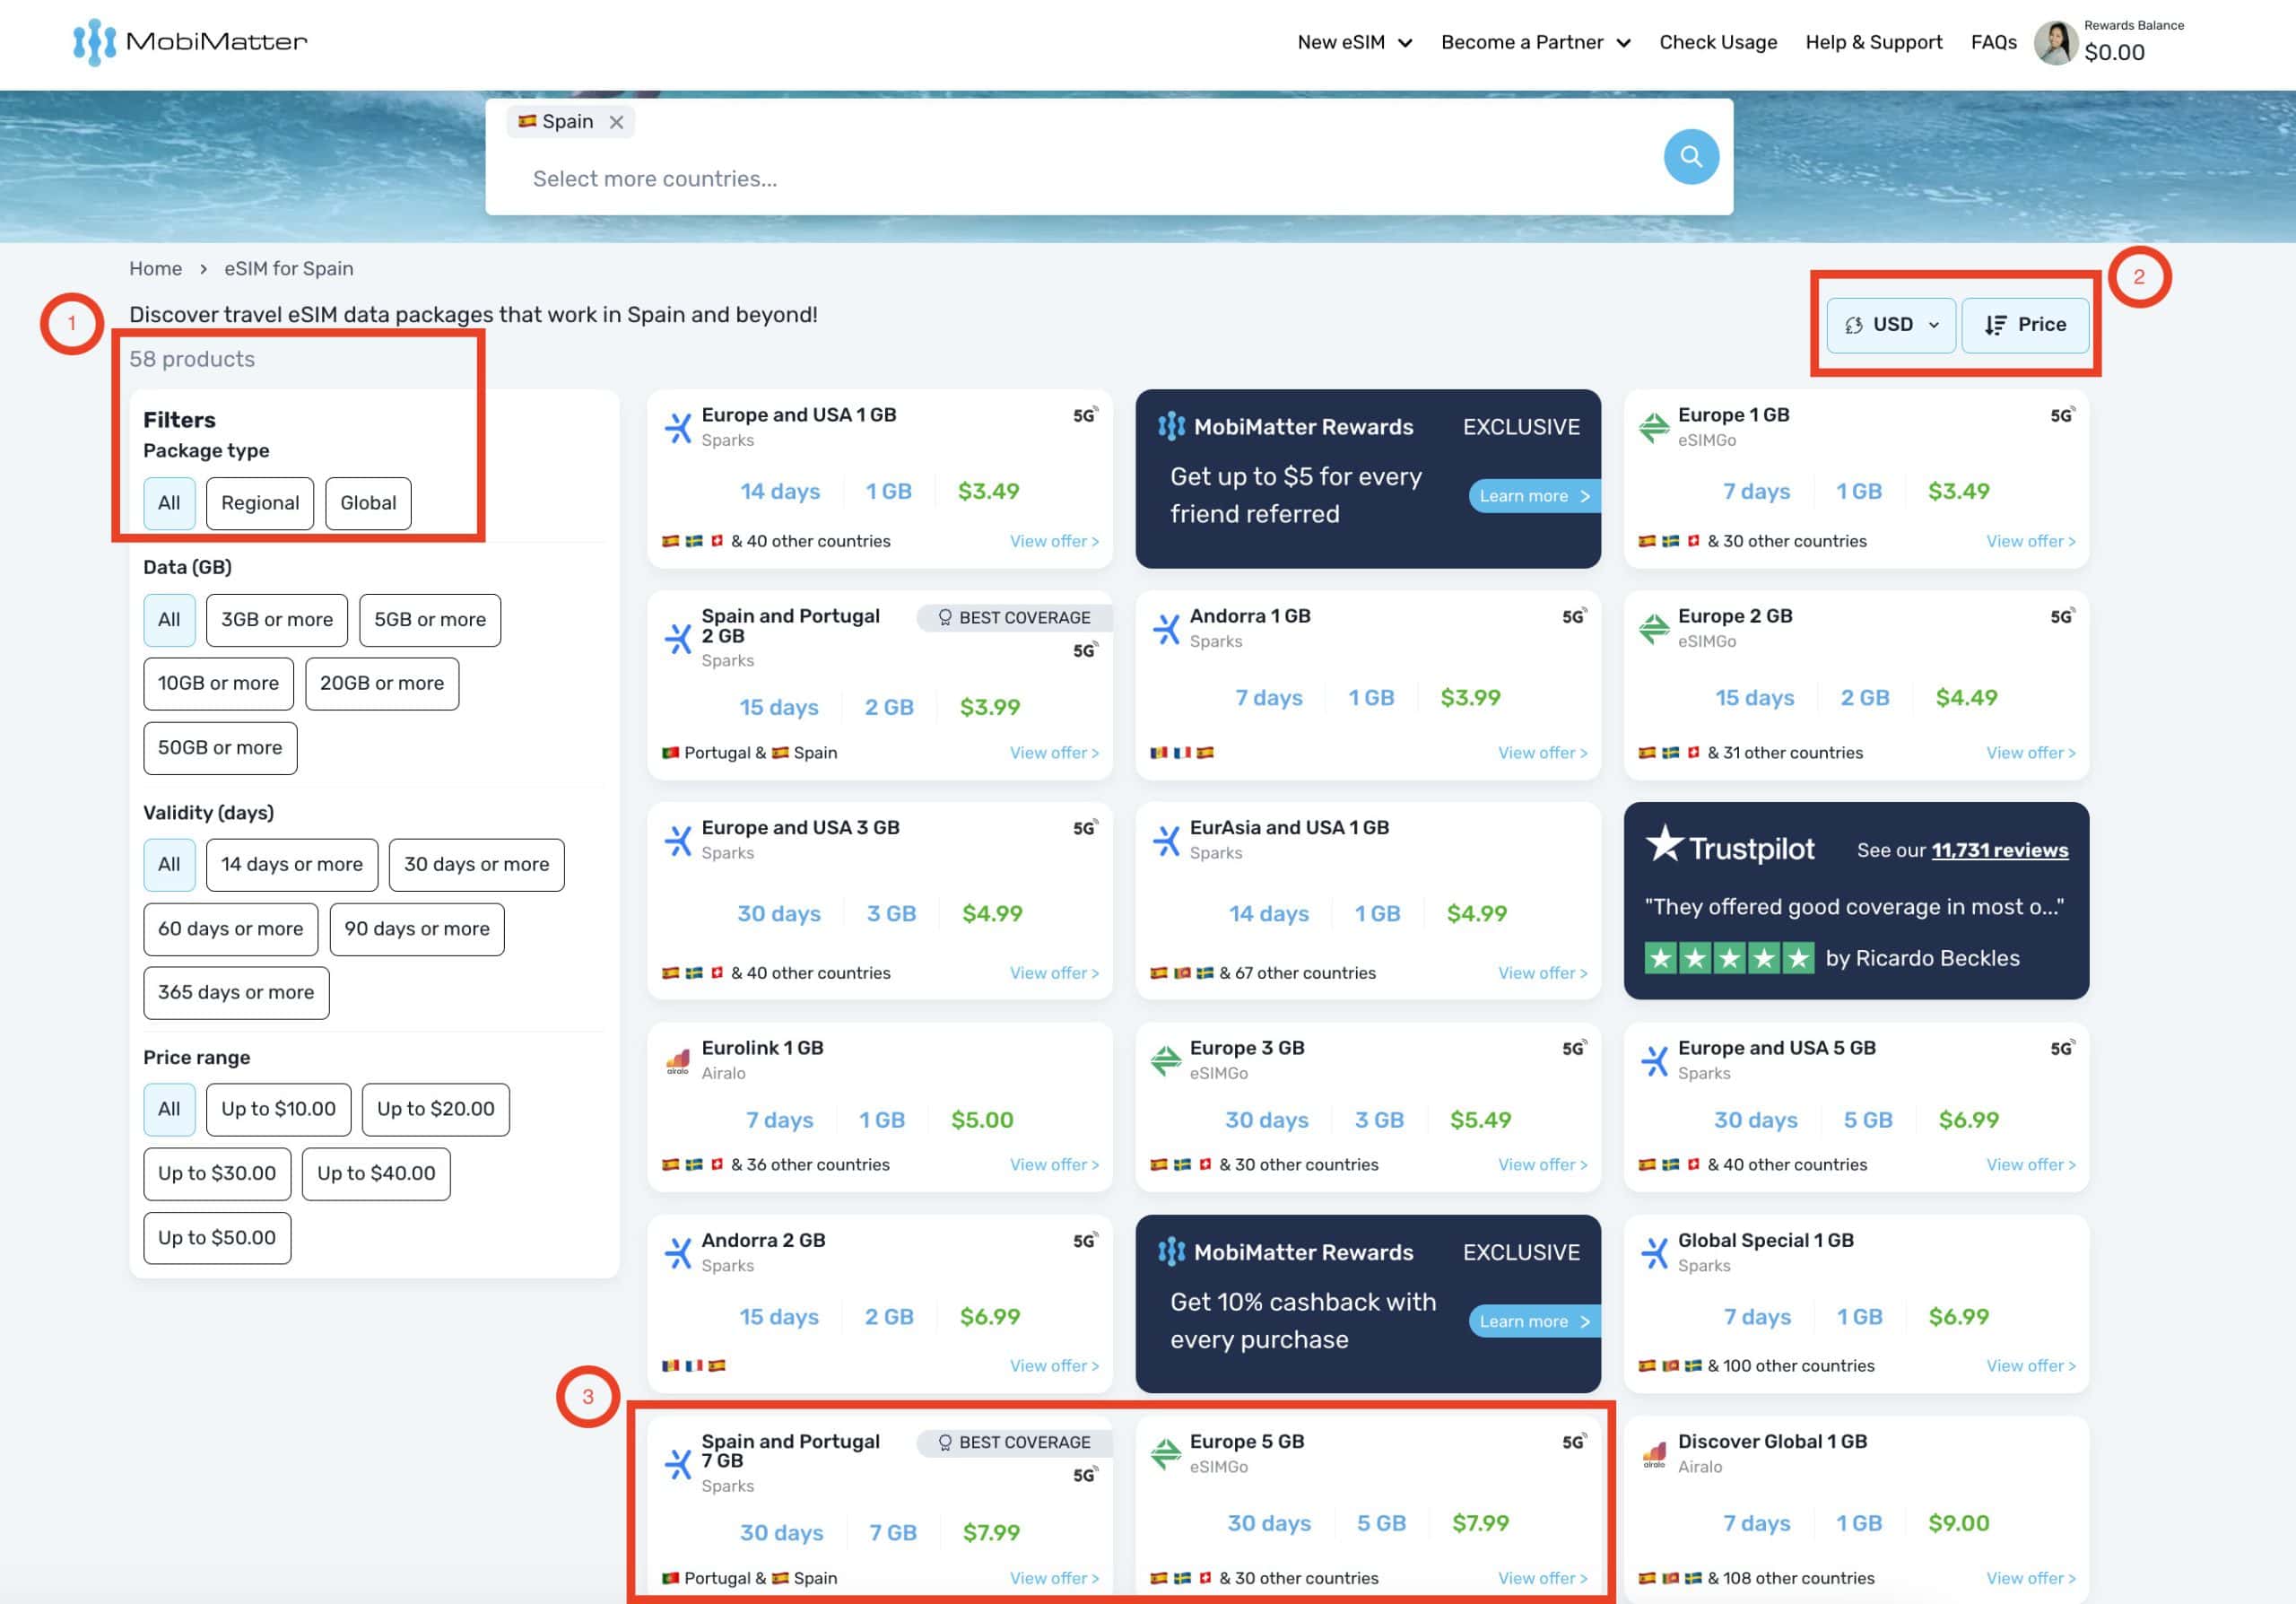The image size is (2296, 1604).
Task: Filter data by 3GB or more
Action: tap(277, 620)
